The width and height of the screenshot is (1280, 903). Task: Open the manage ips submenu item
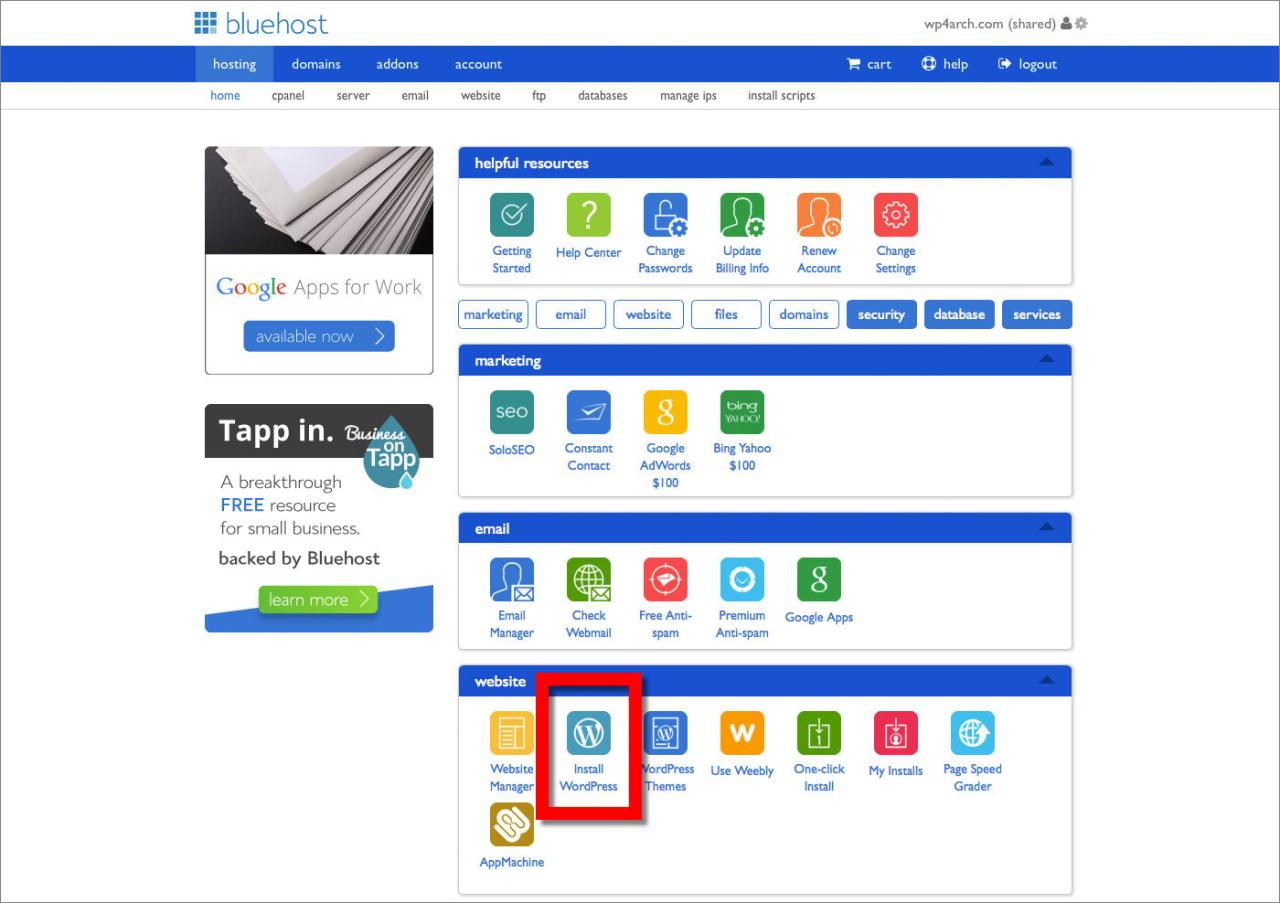pos(688,96)
